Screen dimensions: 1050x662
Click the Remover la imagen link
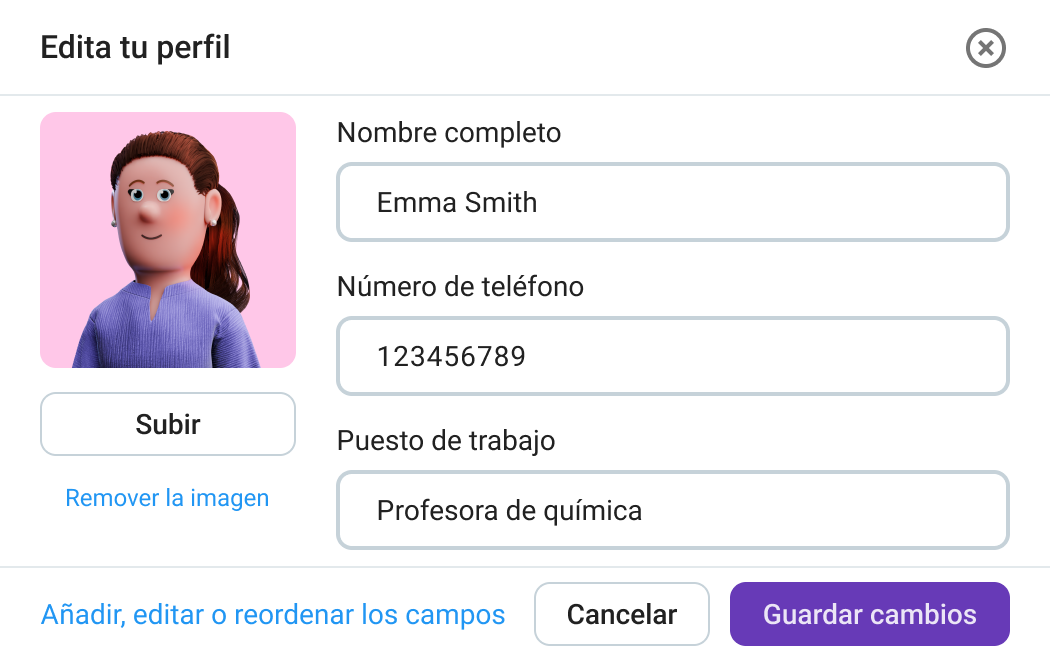[x=167, y=498]
